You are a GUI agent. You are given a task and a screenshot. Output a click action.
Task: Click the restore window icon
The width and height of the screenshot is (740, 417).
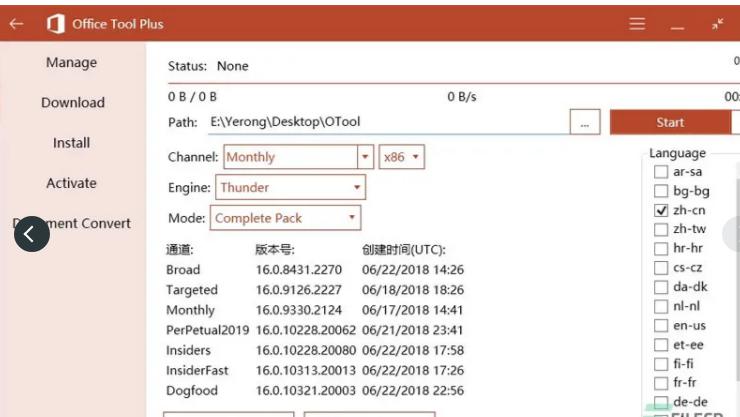[718, 24]
